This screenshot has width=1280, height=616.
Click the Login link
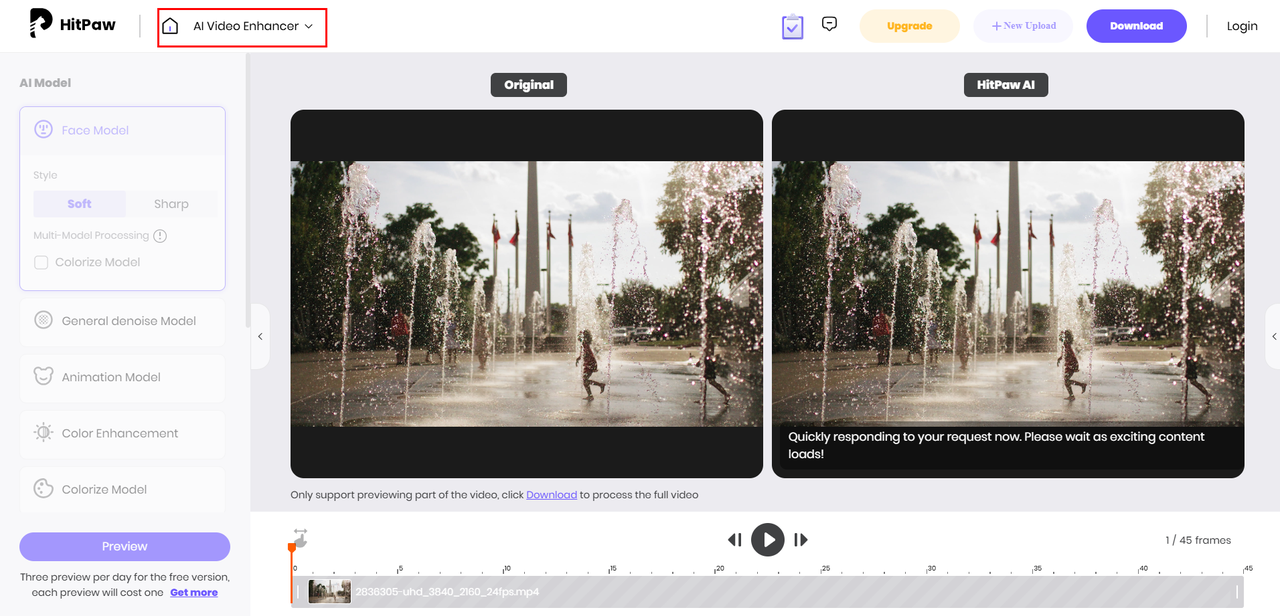pos(1242,26)
